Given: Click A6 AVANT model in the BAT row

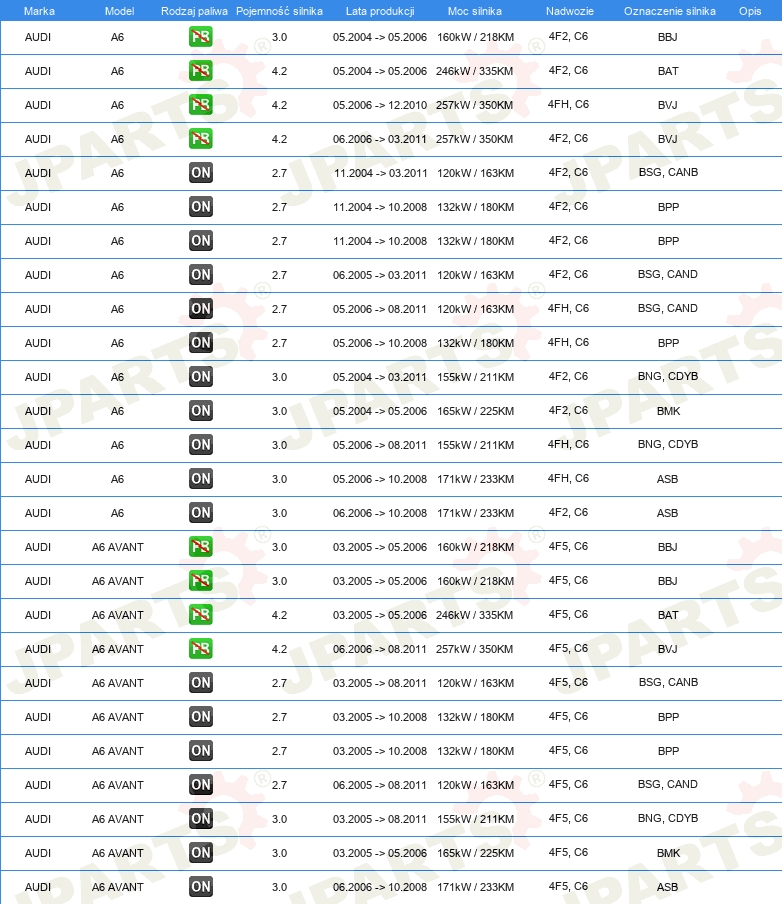Looking at the screenshot, I should 118,615.
